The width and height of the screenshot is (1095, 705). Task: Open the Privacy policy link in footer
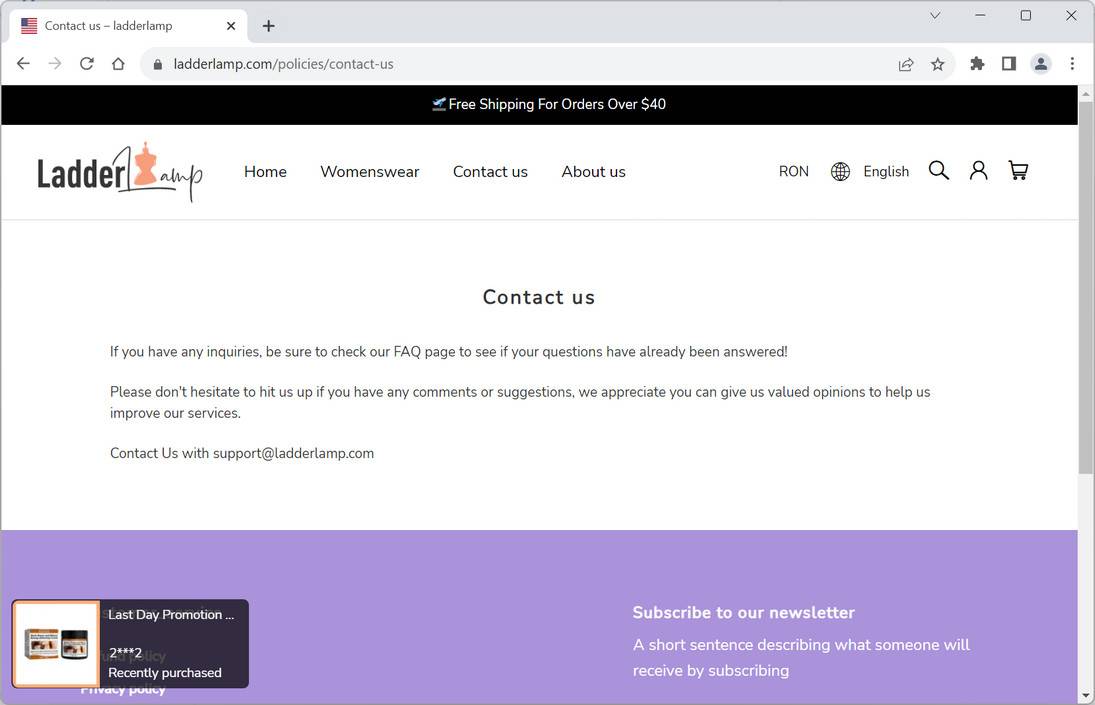coord(122,688)
